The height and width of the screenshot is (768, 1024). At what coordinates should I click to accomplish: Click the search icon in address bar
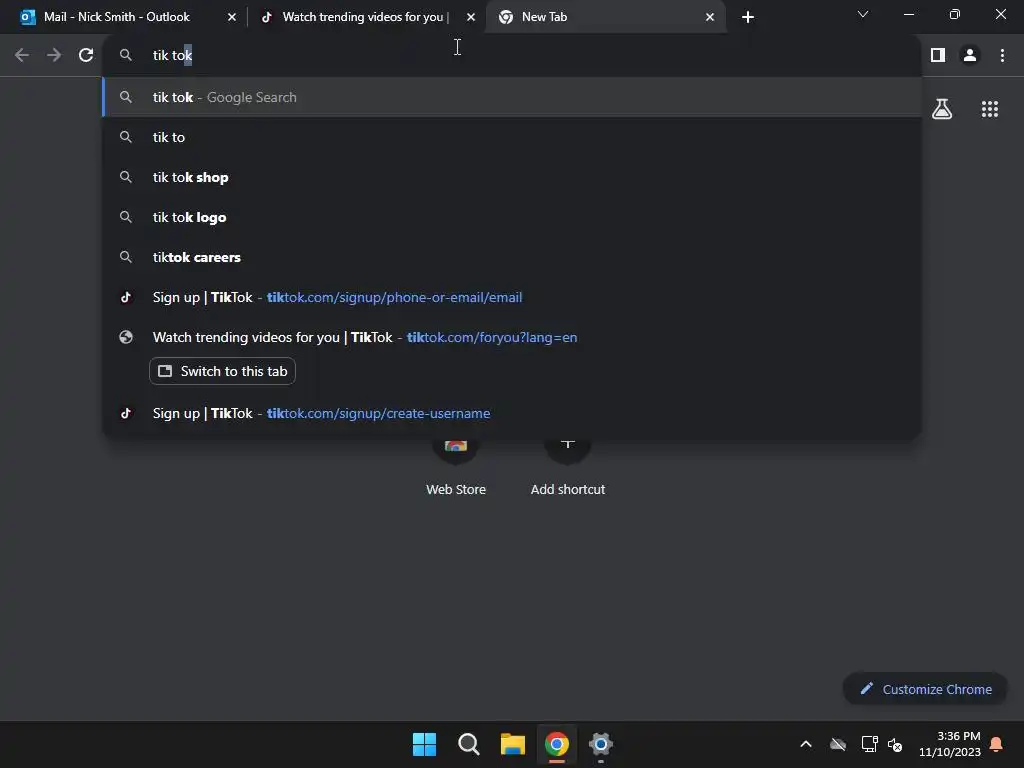click(x=126, y=56)
